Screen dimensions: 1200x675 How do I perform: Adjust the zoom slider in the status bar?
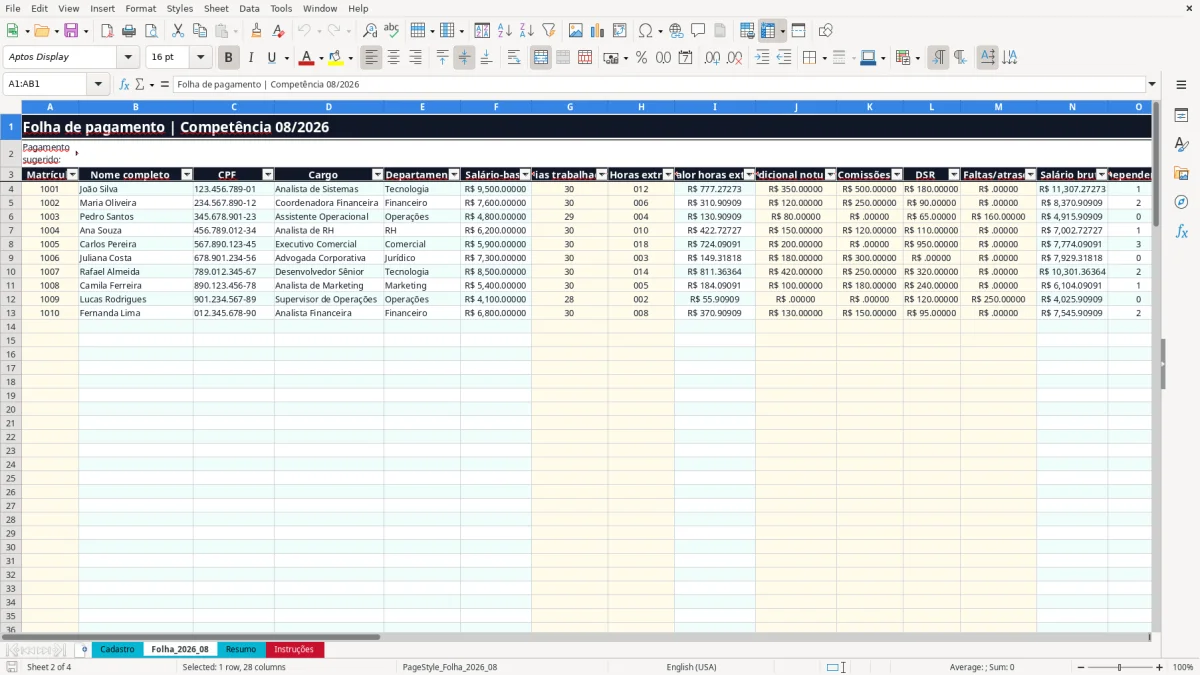click(1119, 667)
